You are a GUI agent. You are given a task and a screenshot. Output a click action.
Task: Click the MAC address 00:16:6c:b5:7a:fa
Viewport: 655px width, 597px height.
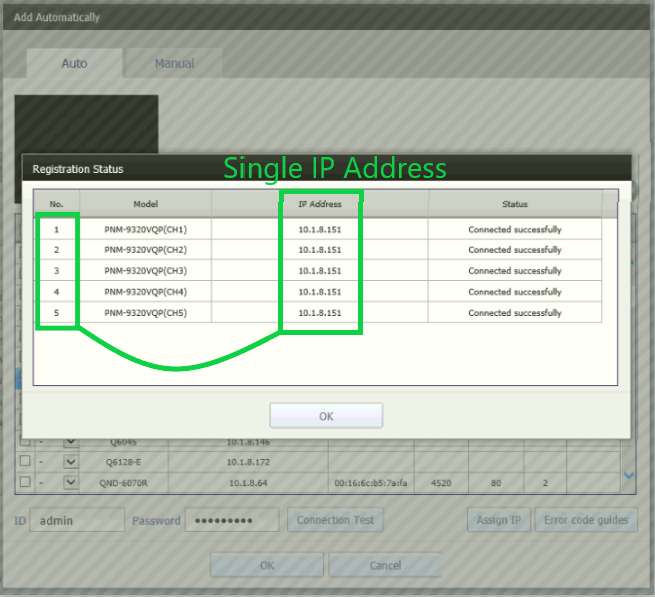371,483
